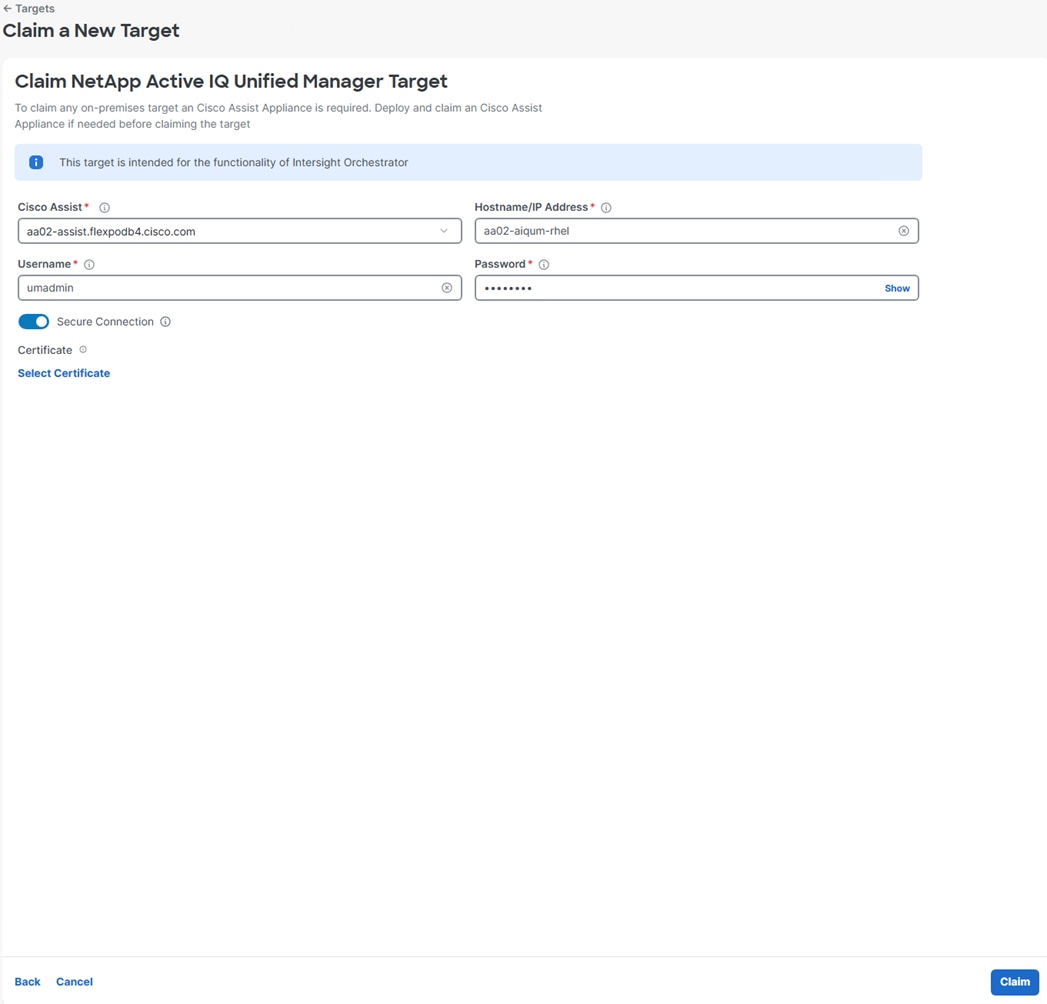The image size is (1047, 1004).
Task: Click the Claim NetApp Active IQ heading
Action: (x=231, y=81)
